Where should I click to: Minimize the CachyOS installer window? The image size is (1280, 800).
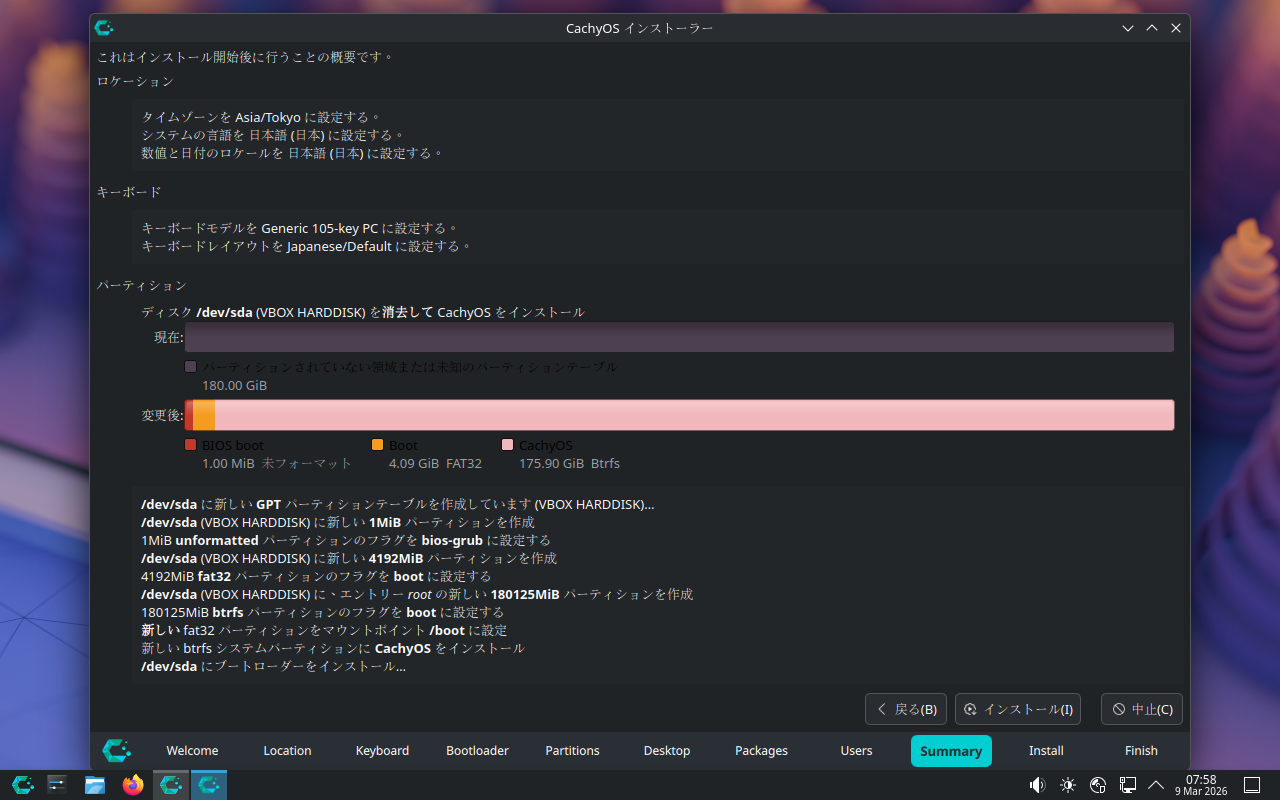[x=1128, y=28]
